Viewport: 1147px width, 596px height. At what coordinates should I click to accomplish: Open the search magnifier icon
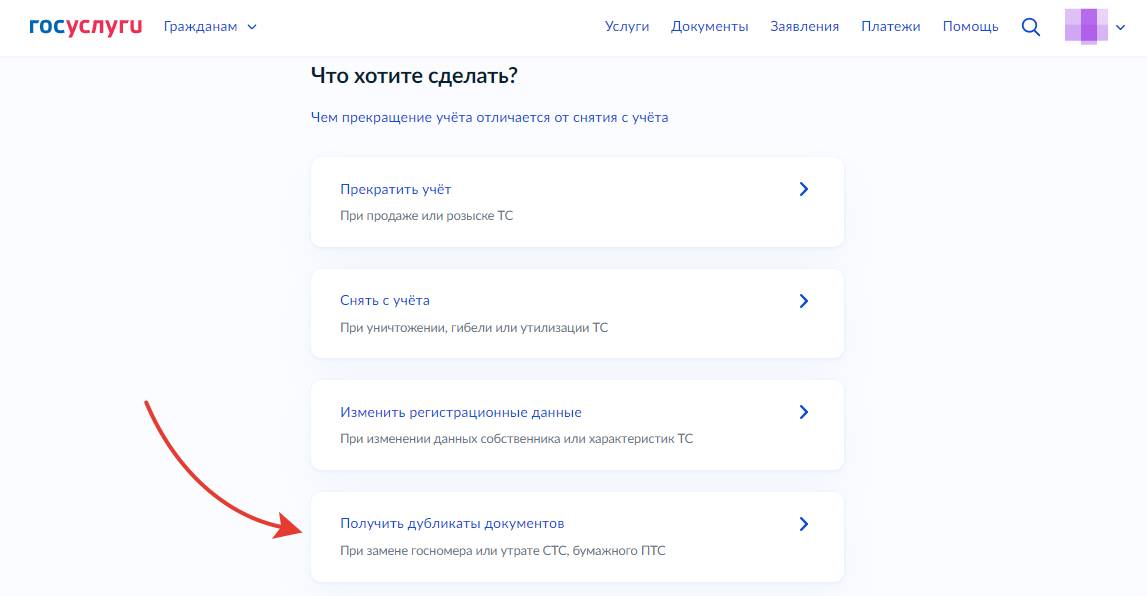(1030, 27)
